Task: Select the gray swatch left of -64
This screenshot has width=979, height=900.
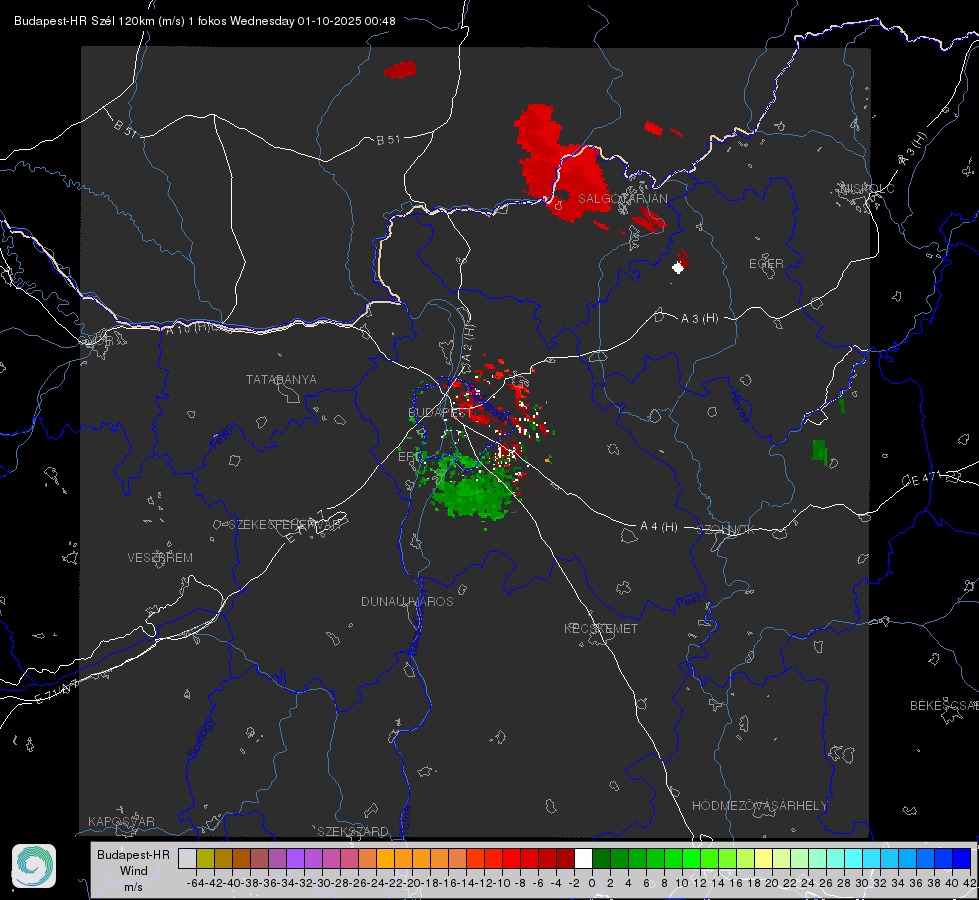Action: pos(187,859)
